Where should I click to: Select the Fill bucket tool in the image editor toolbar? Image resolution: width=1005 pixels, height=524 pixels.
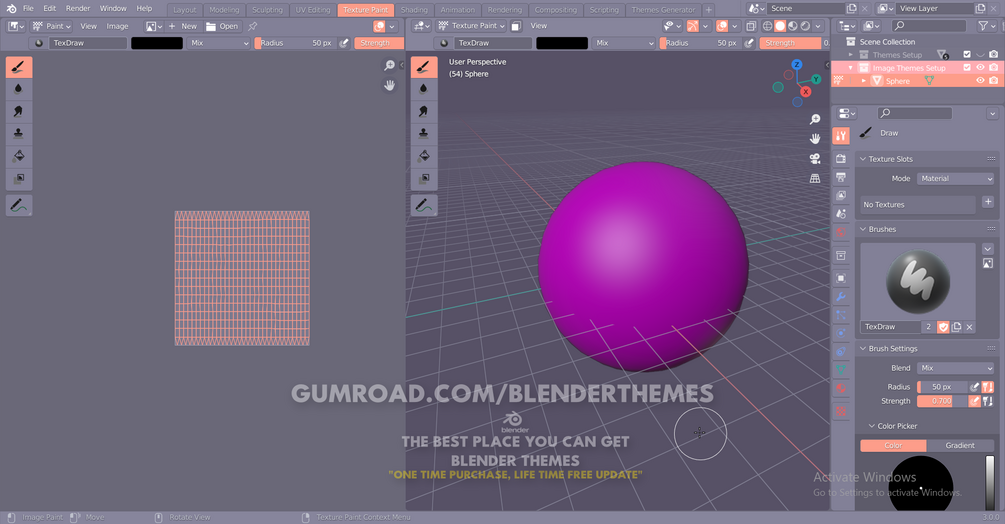(x=19, y=156)
